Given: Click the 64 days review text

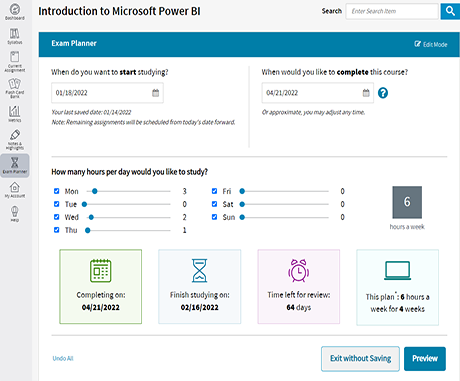Looking at the screenshot, I should [299, 307].
